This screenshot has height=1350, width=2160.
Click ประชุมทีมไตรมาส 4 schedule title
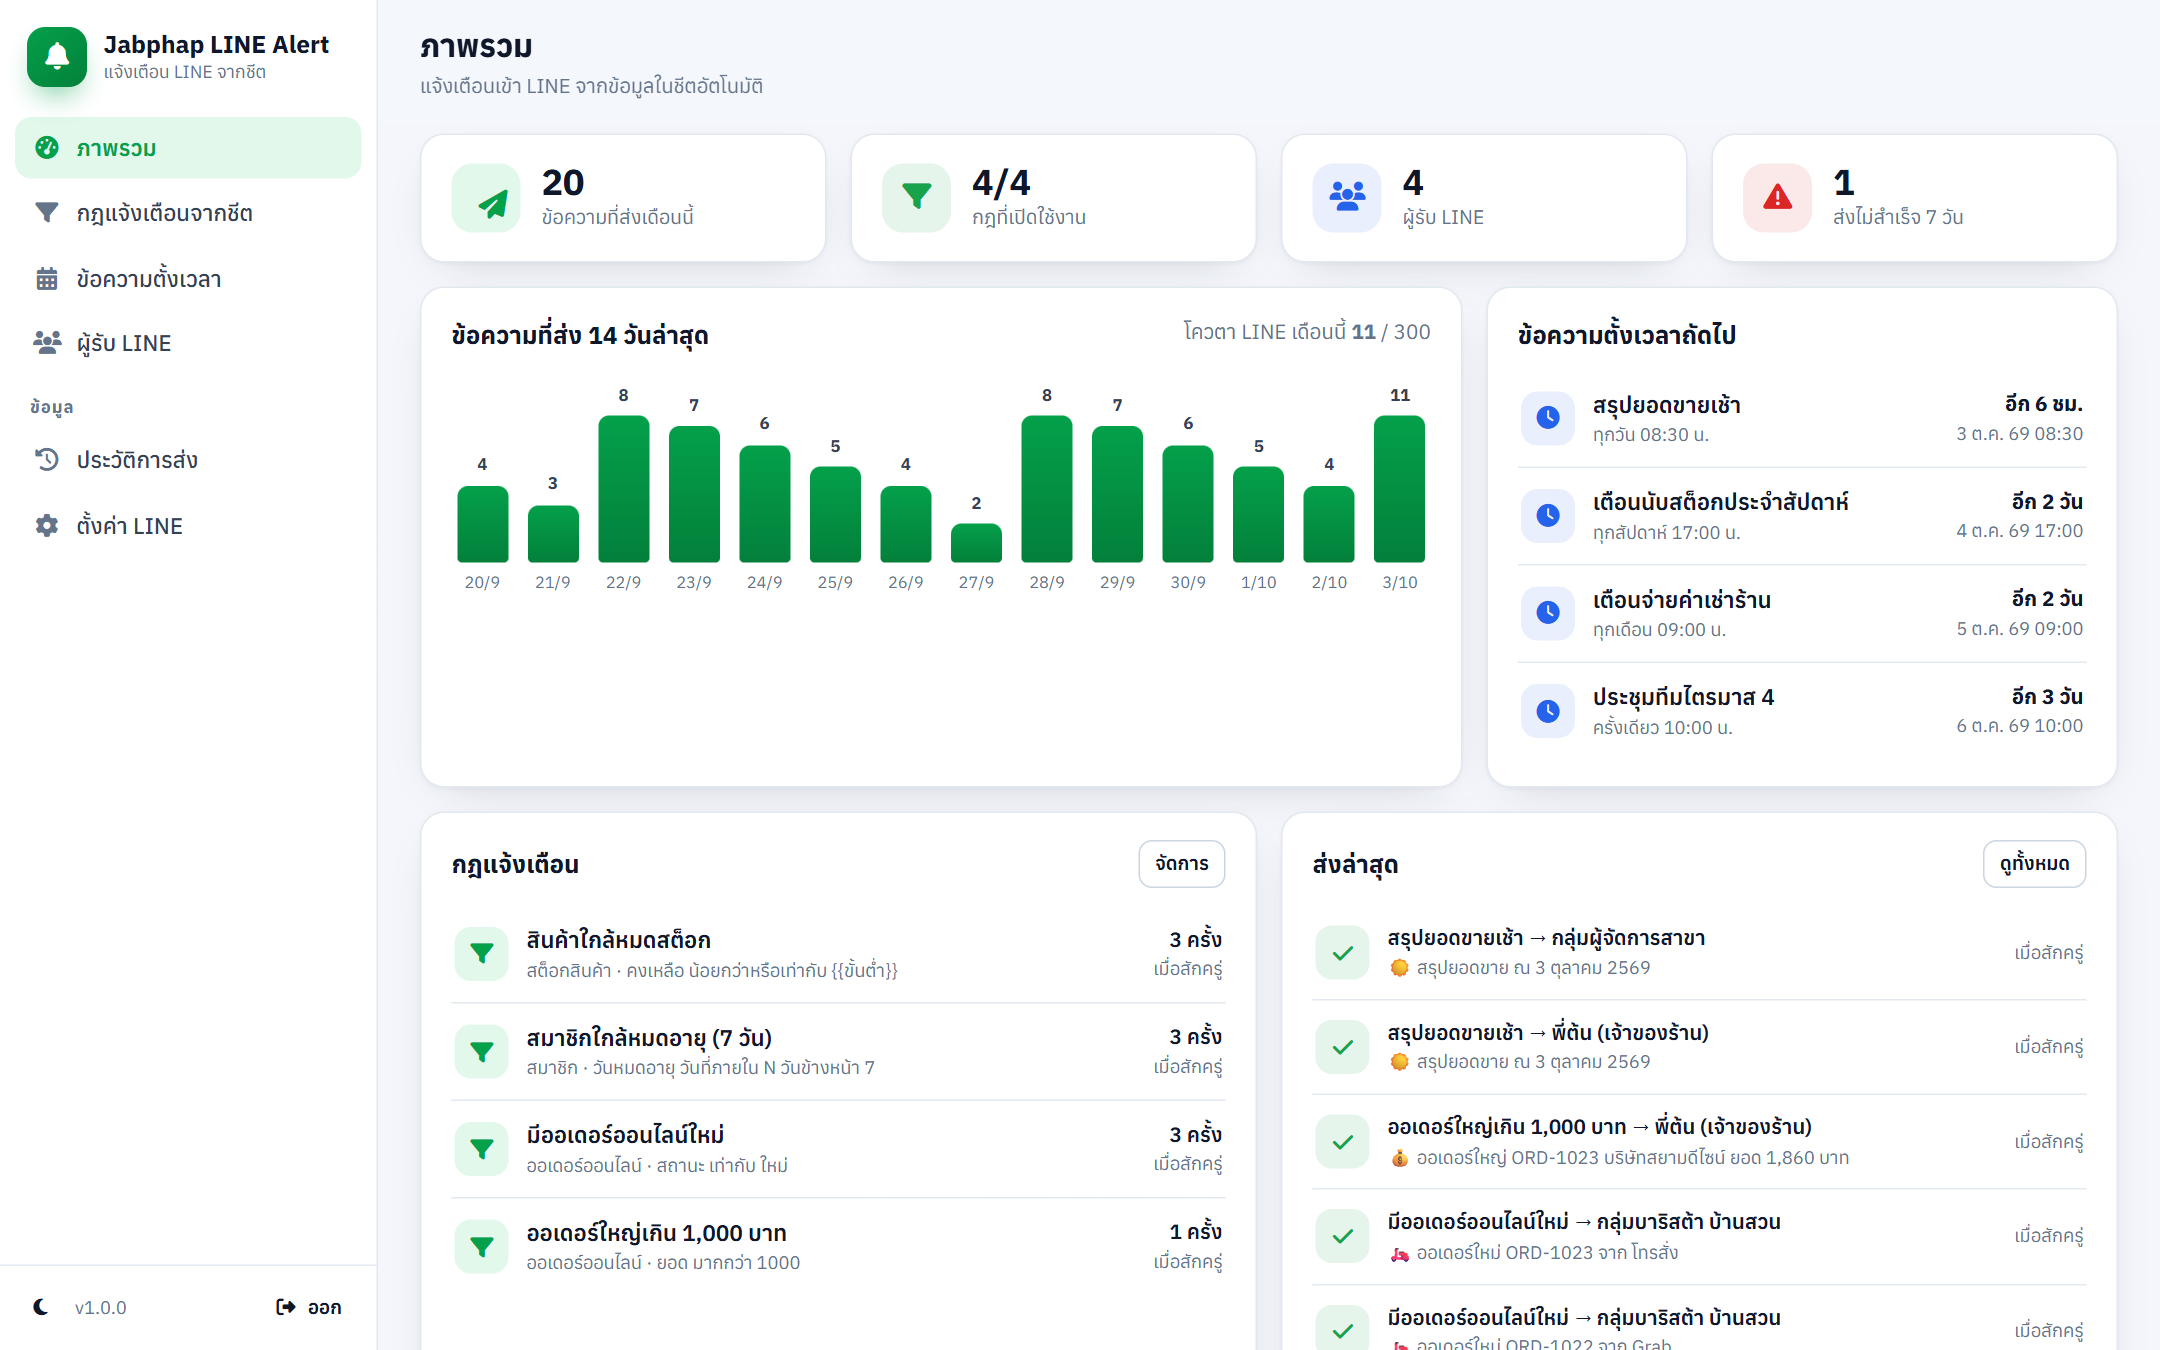click(1683, 697)
